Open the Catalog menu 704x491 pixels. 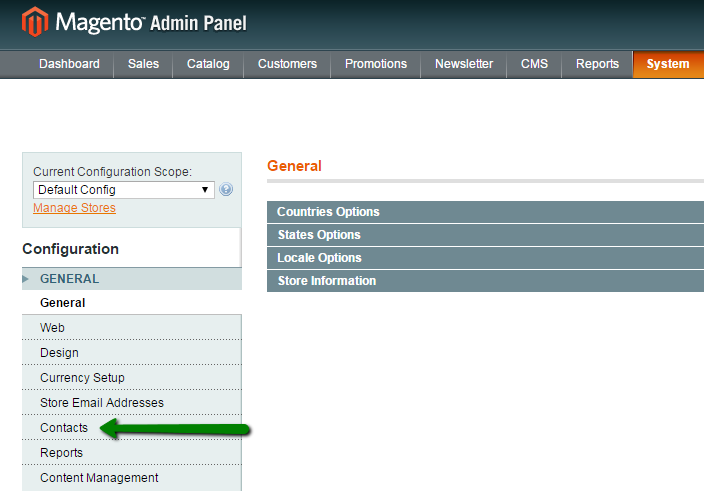tap(208, 64)
